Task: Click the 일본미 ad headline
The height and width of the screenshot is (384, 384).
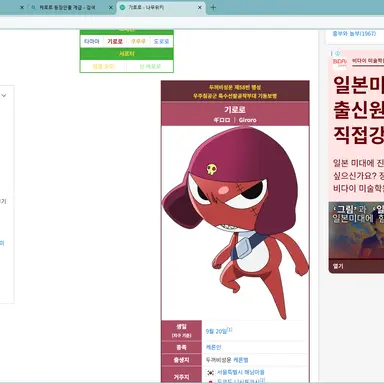Action: click(359, 85)
